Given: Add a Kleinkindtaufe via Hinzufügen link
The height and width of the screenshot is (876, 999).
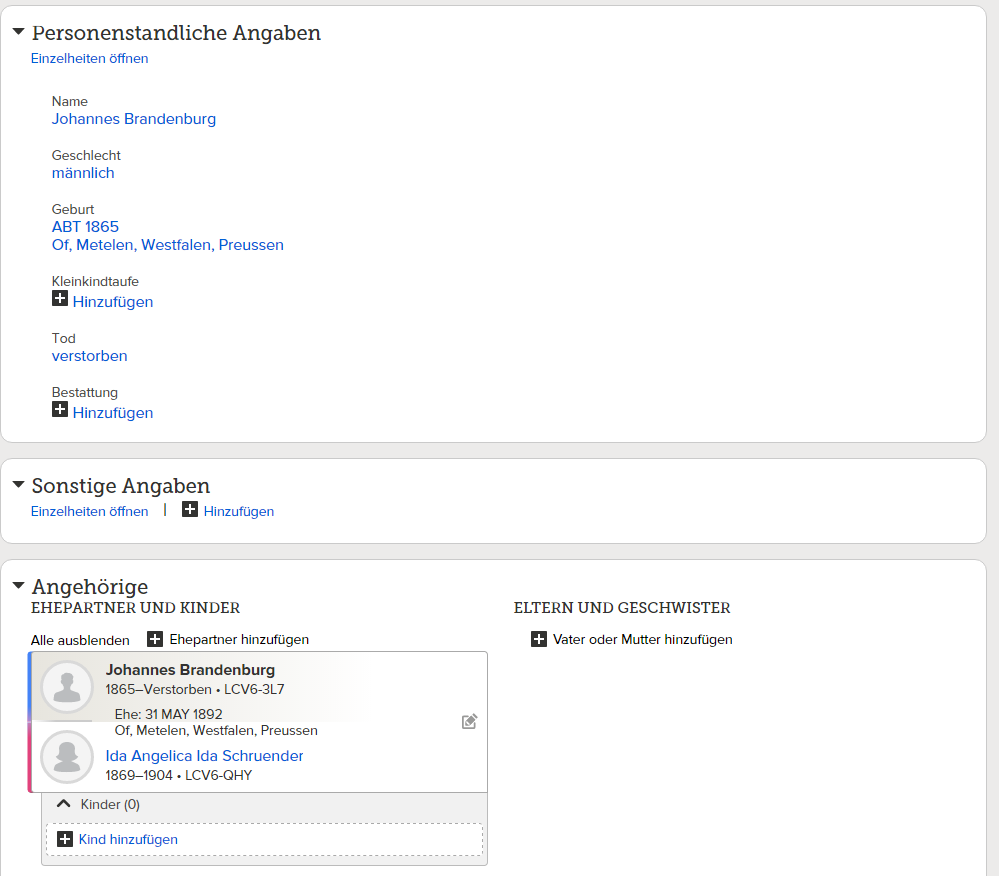Looking at the screenshot, I should tap(113, 302).
